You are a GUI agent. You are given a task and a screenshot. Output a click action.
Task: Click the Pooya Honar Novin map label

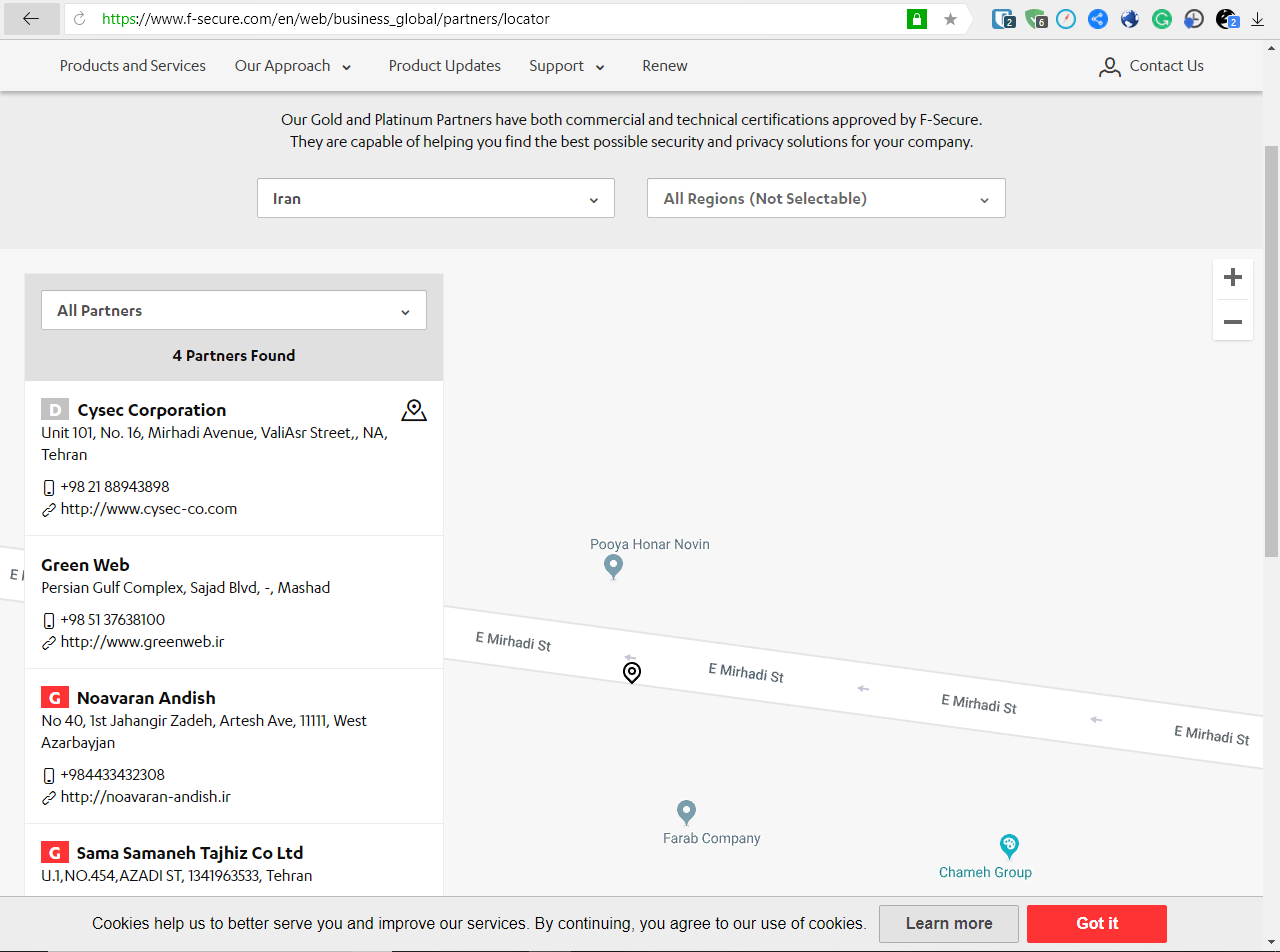(650, 545)
